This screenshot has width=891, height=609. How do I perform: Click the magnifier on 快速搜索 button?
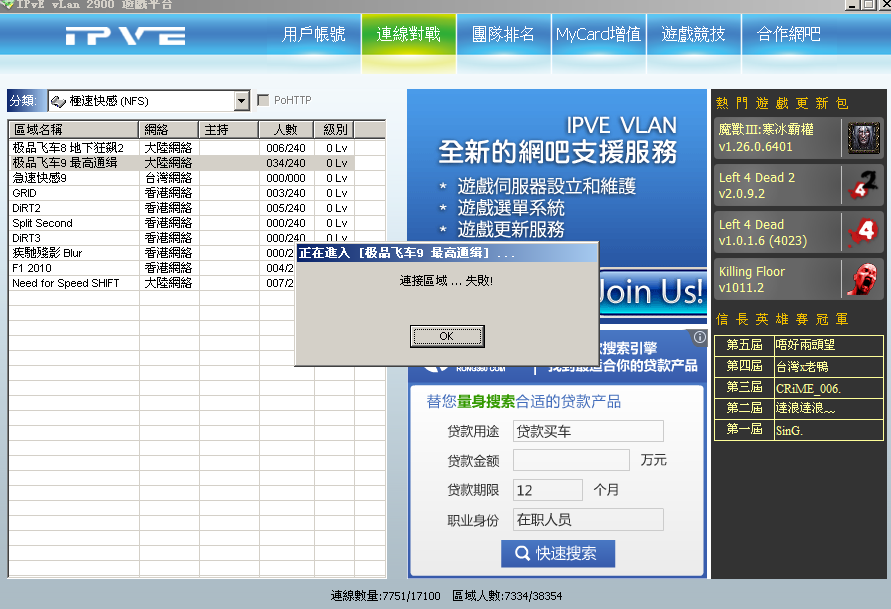tap(522, 554)
